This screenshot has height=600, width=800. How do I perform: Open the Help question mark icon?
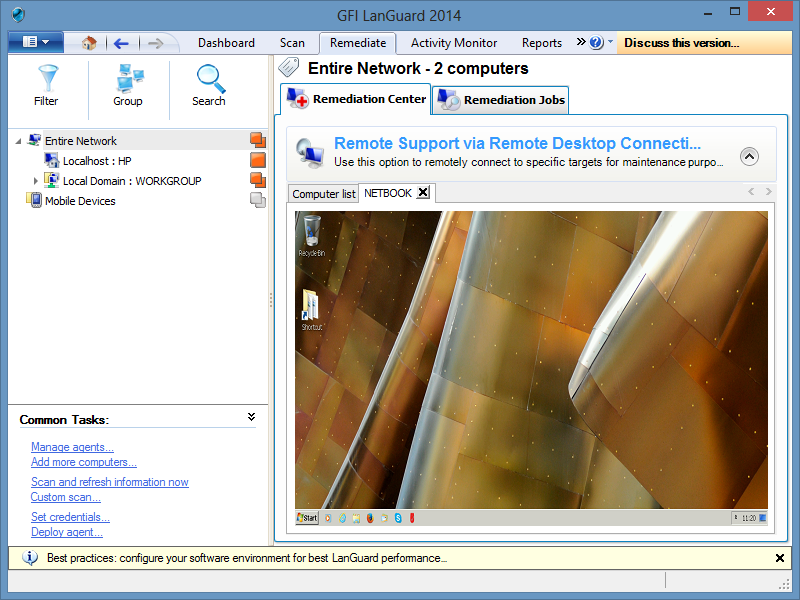coord(596,42)
